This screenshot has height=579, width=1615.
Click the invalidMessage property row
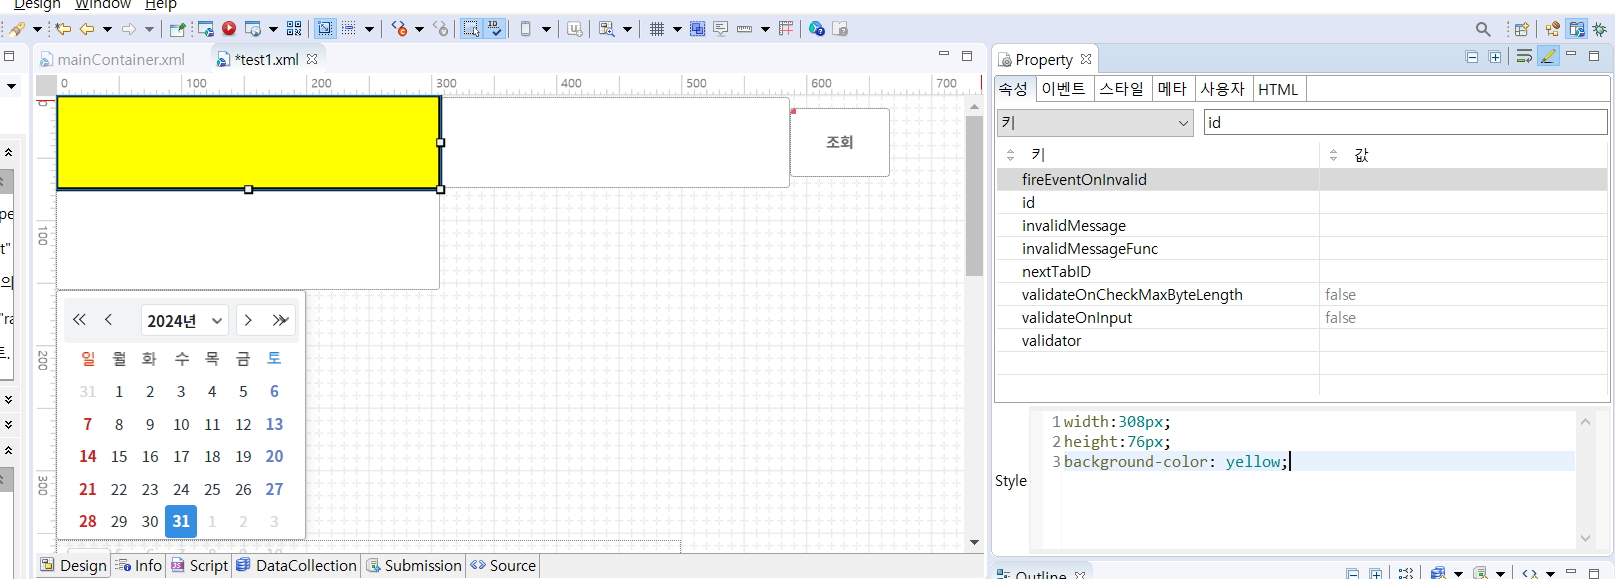1301,226
